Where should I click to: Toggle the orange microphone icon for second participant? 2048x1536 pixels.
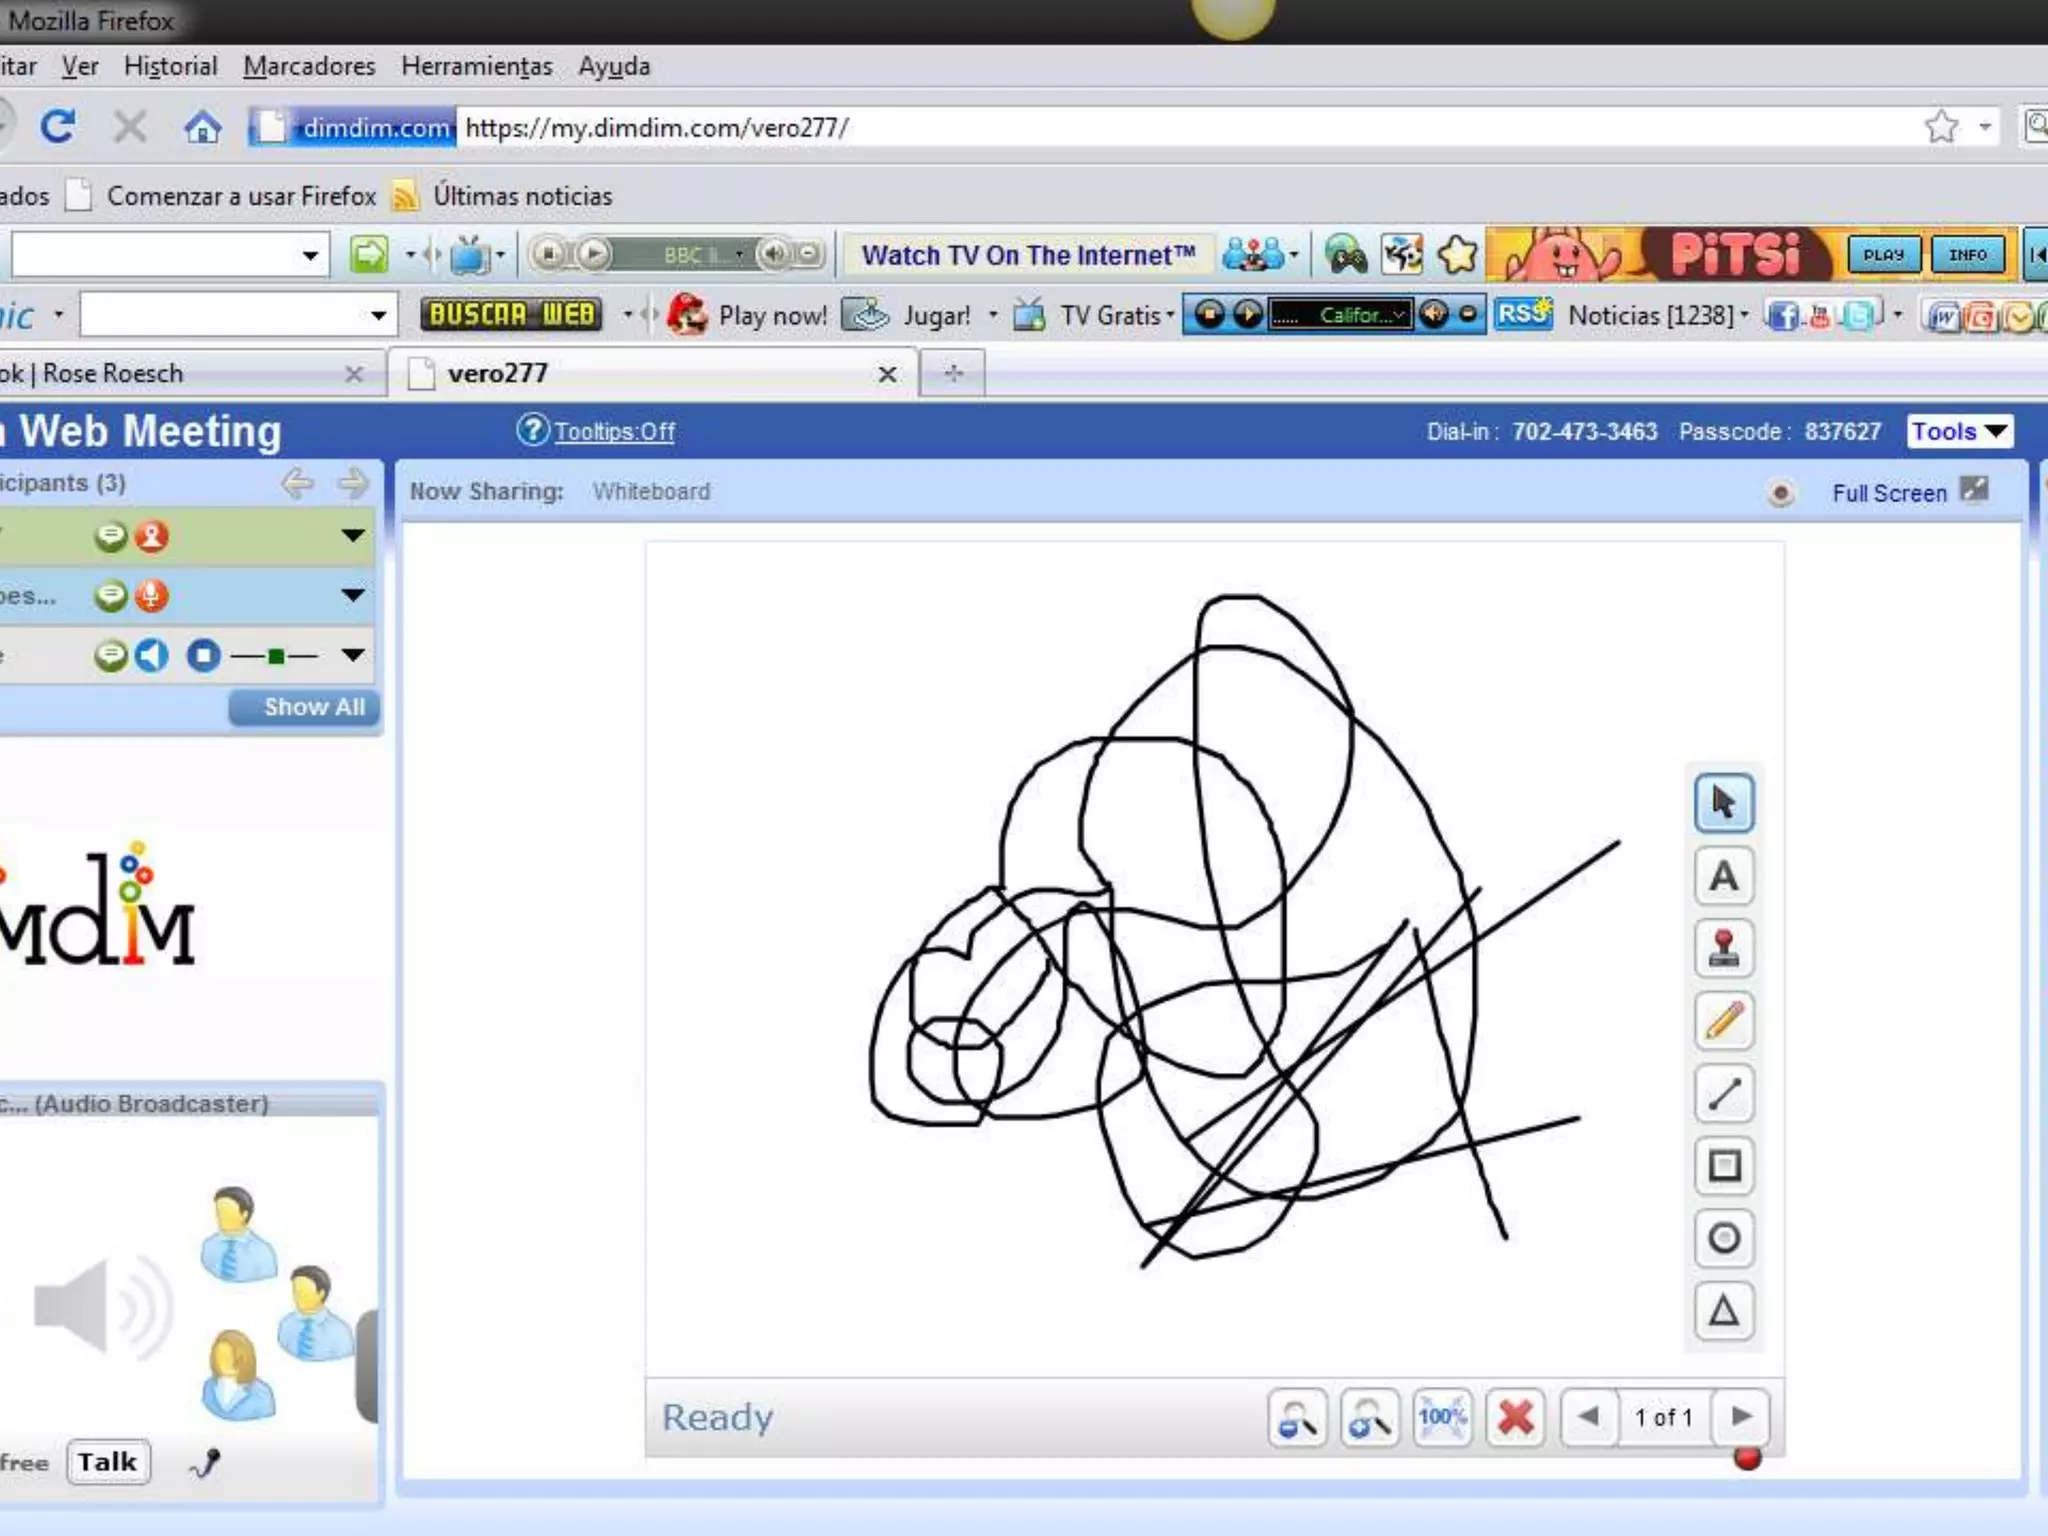[152, 596]
